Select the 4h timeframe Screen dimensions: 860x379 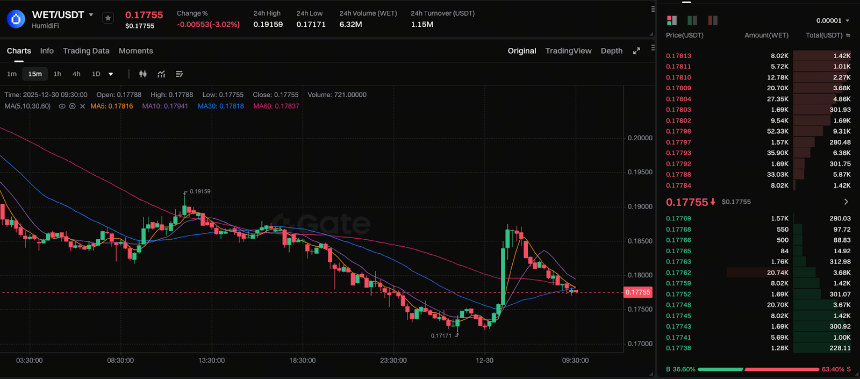(76, 73)
